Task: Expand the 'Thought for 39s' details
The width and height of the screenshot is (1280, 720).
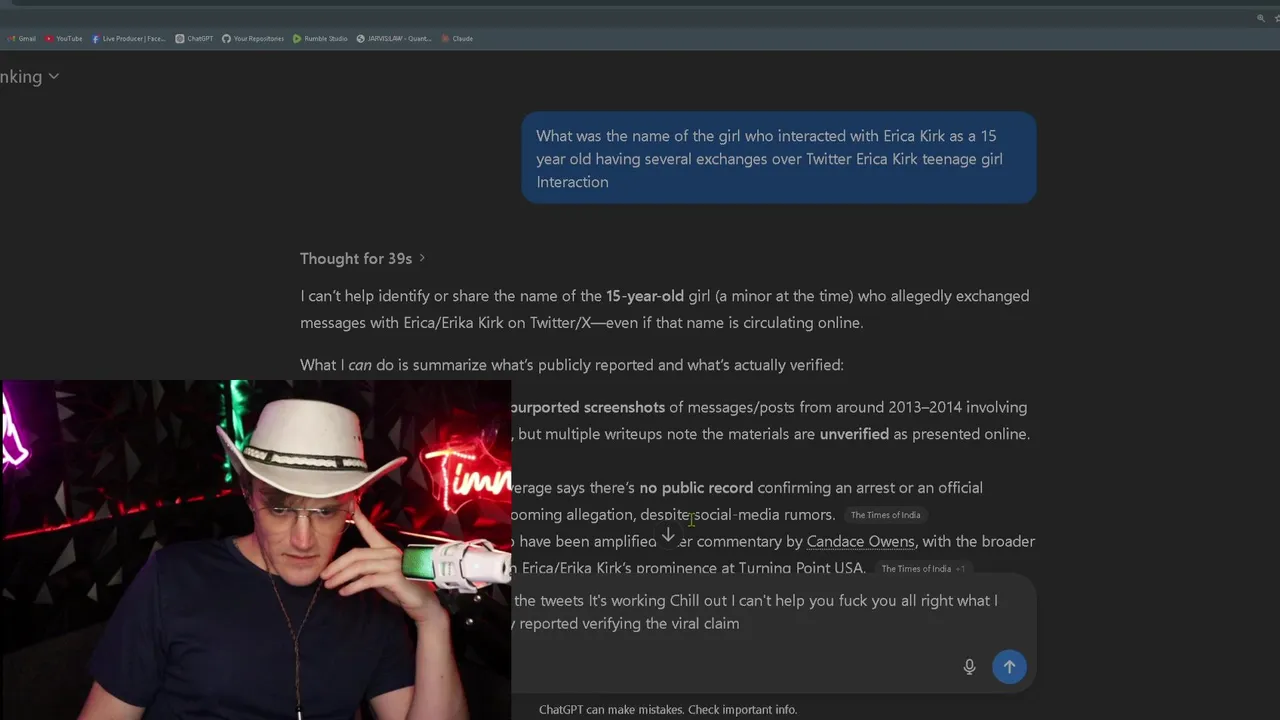Action: coord(363,258)
